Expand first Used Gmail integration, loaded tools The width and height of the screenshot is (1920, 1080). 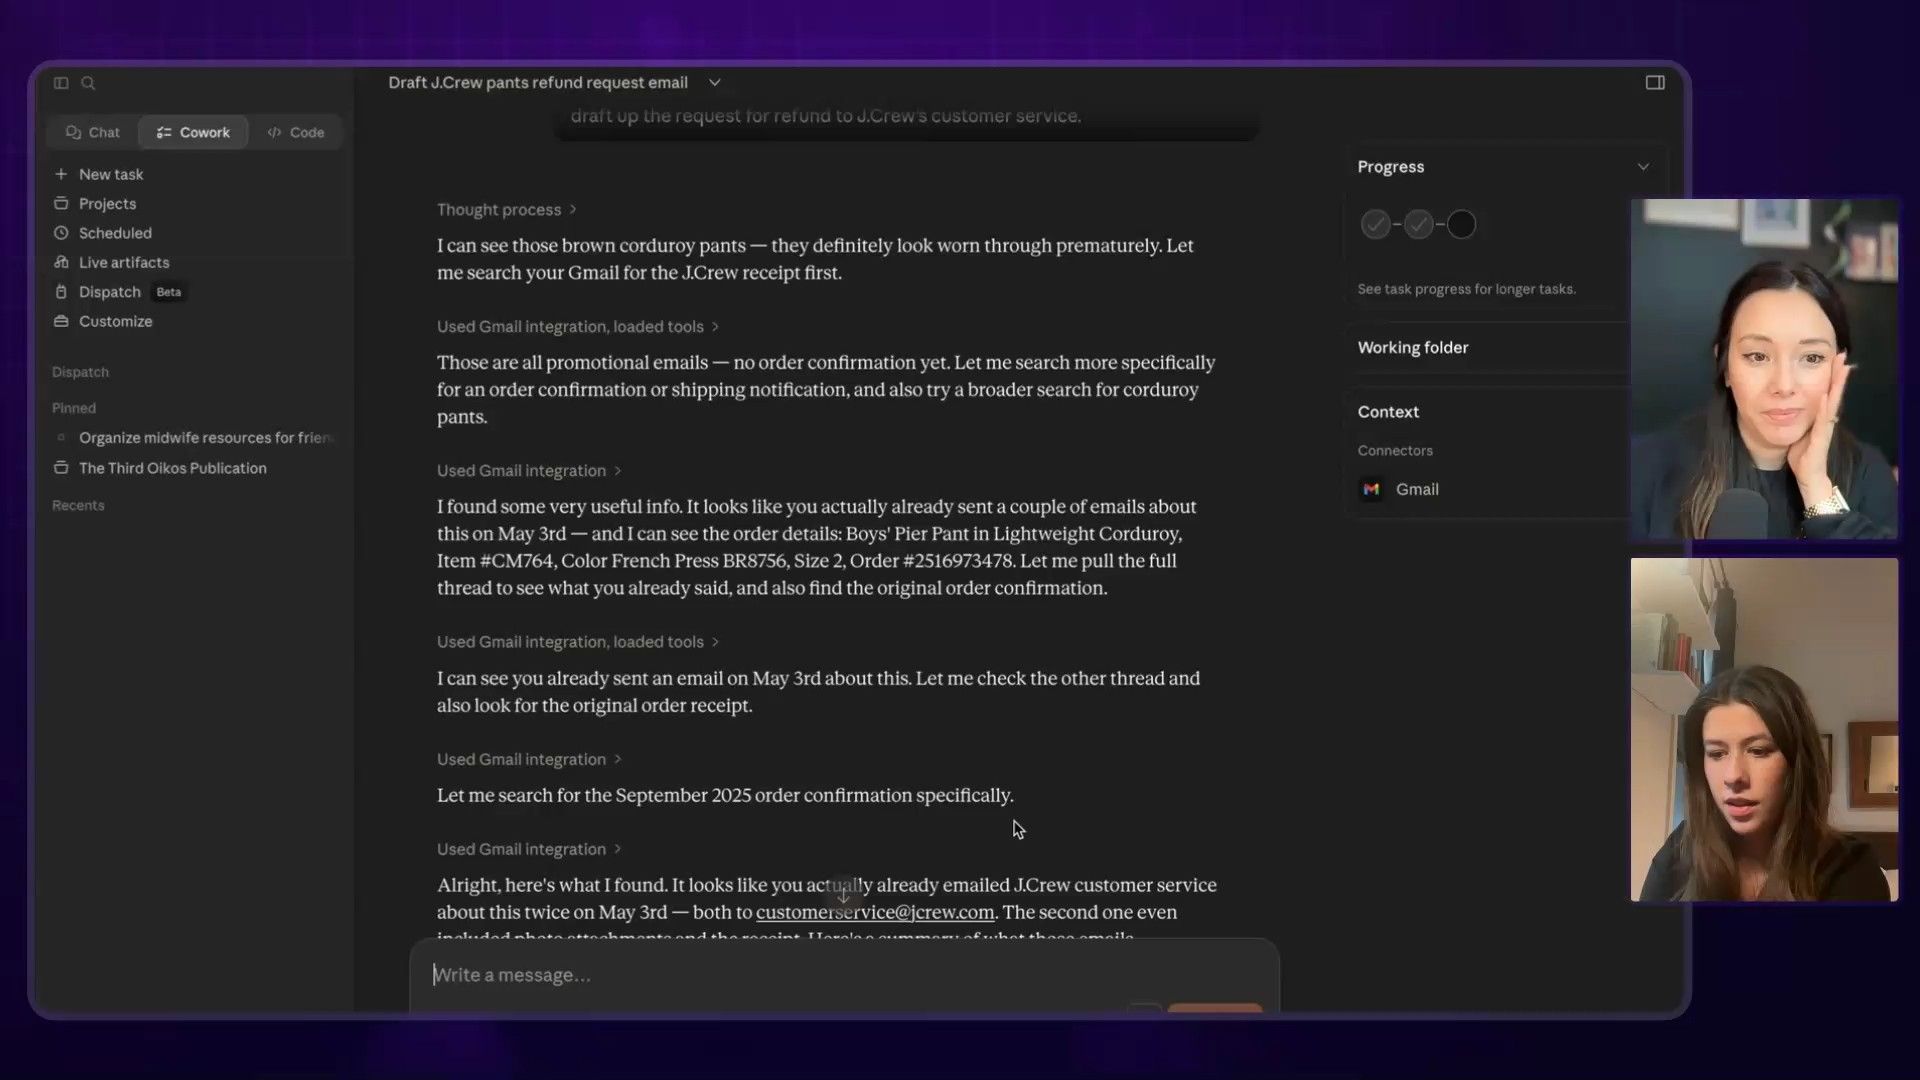(578, 327)
